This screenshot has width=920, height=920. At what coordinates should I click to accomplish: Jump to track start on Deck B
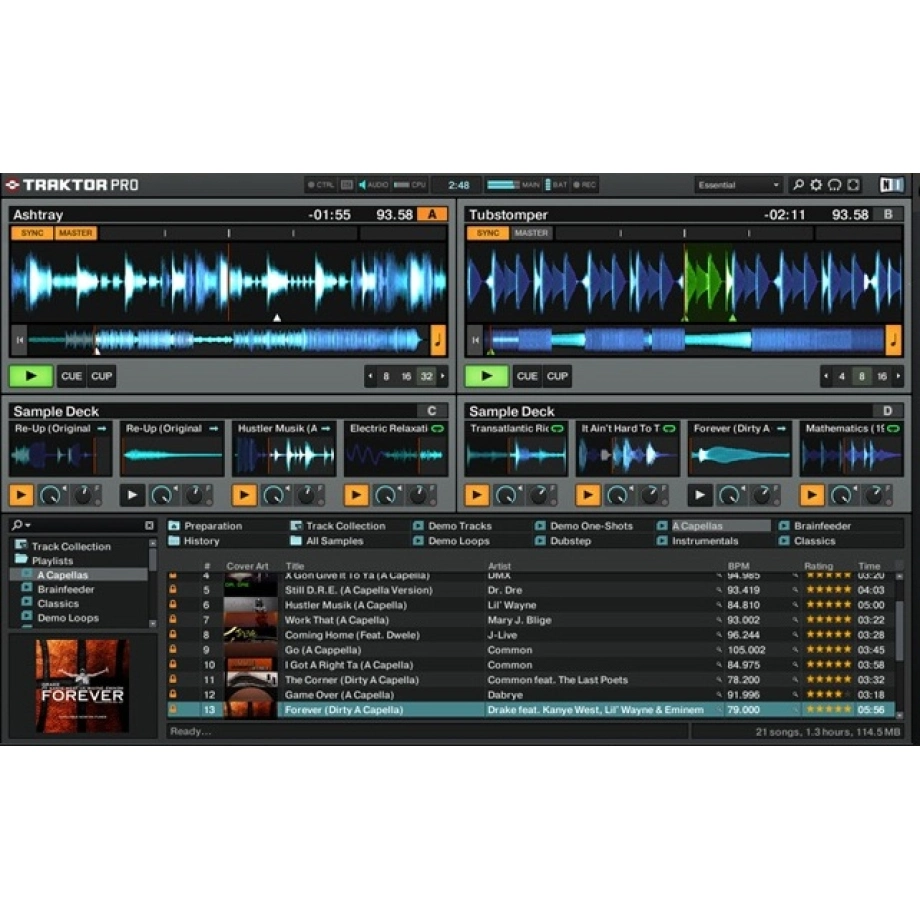coord(475,340)
